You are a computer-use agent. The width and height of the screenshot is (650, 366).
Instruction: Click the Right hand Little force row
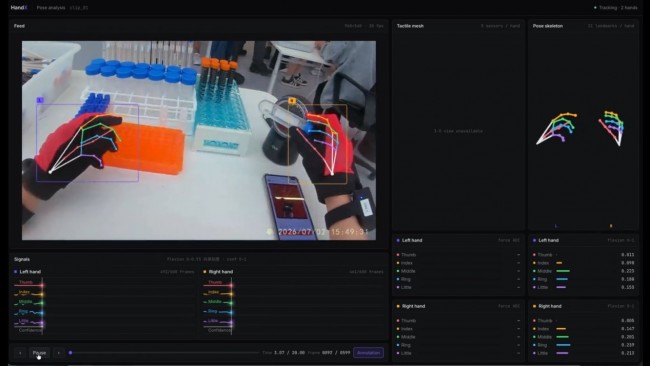(x=458, y=353)
